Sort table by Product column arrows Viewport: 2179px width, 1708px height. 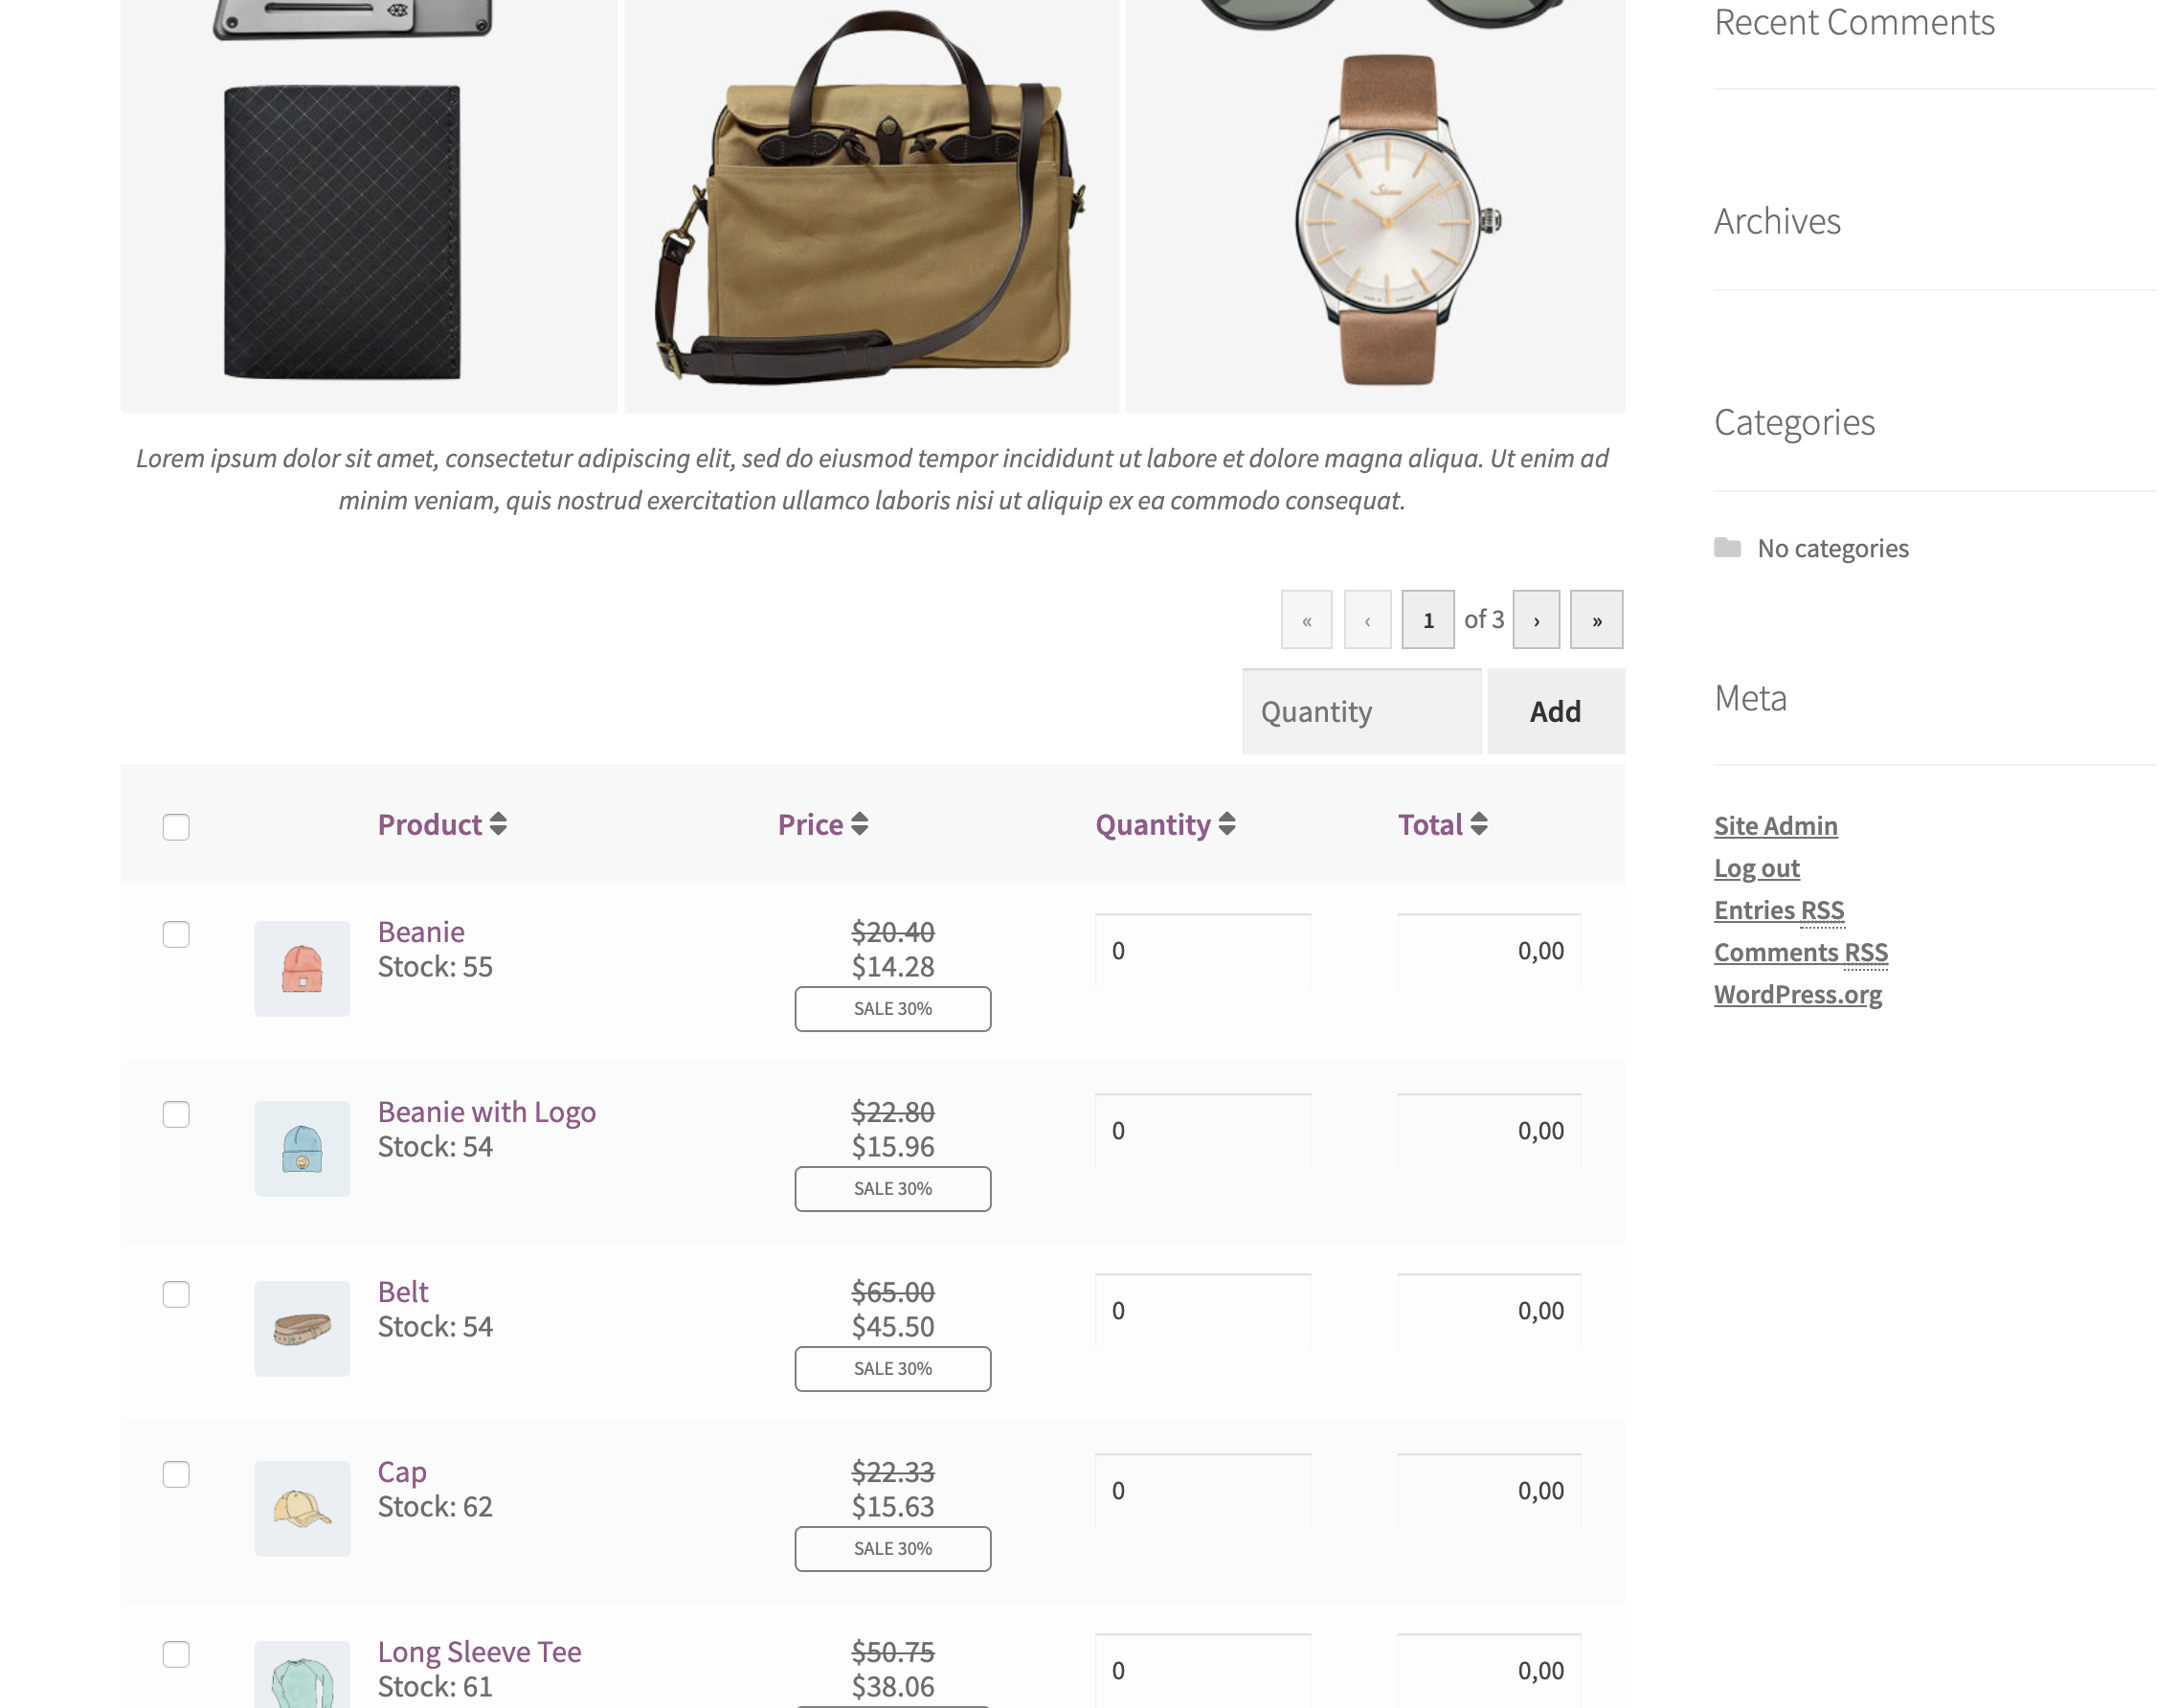click(498, 824)
